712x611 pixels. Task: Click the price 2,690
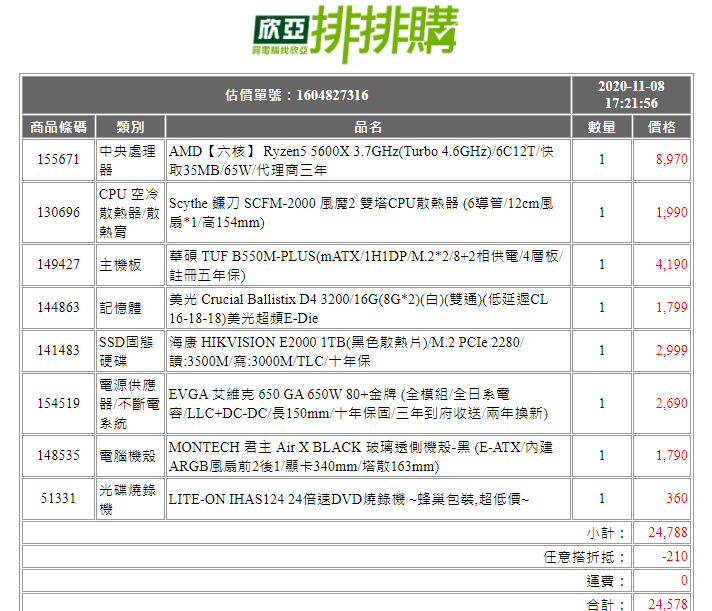pos(672,403)
